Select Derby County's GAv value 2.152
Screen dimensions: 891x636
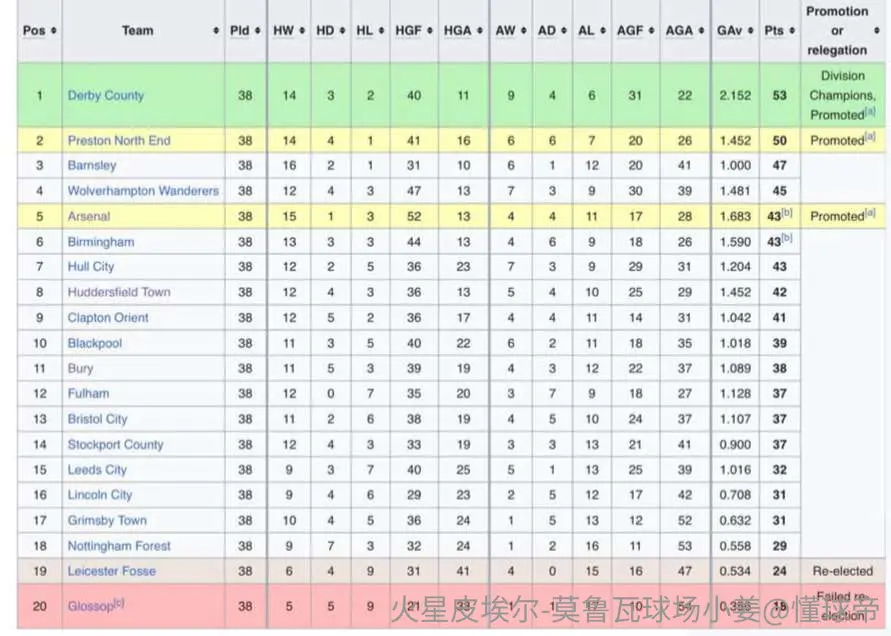[735, 95]
